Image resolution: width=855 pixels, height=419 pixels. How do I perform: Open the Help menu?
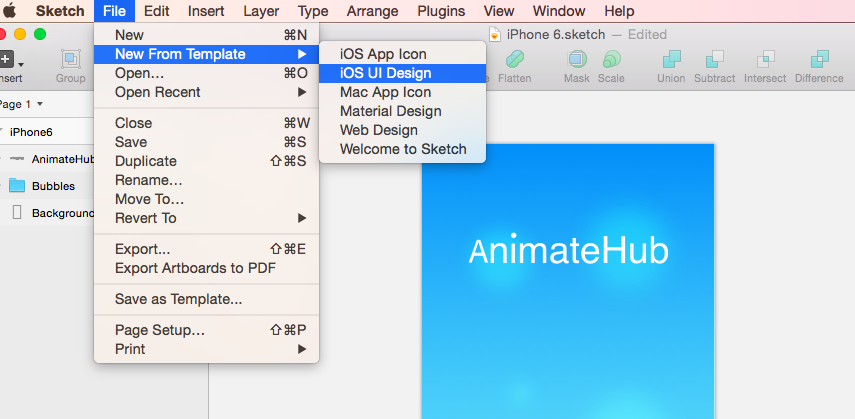[x=619, y=11]
